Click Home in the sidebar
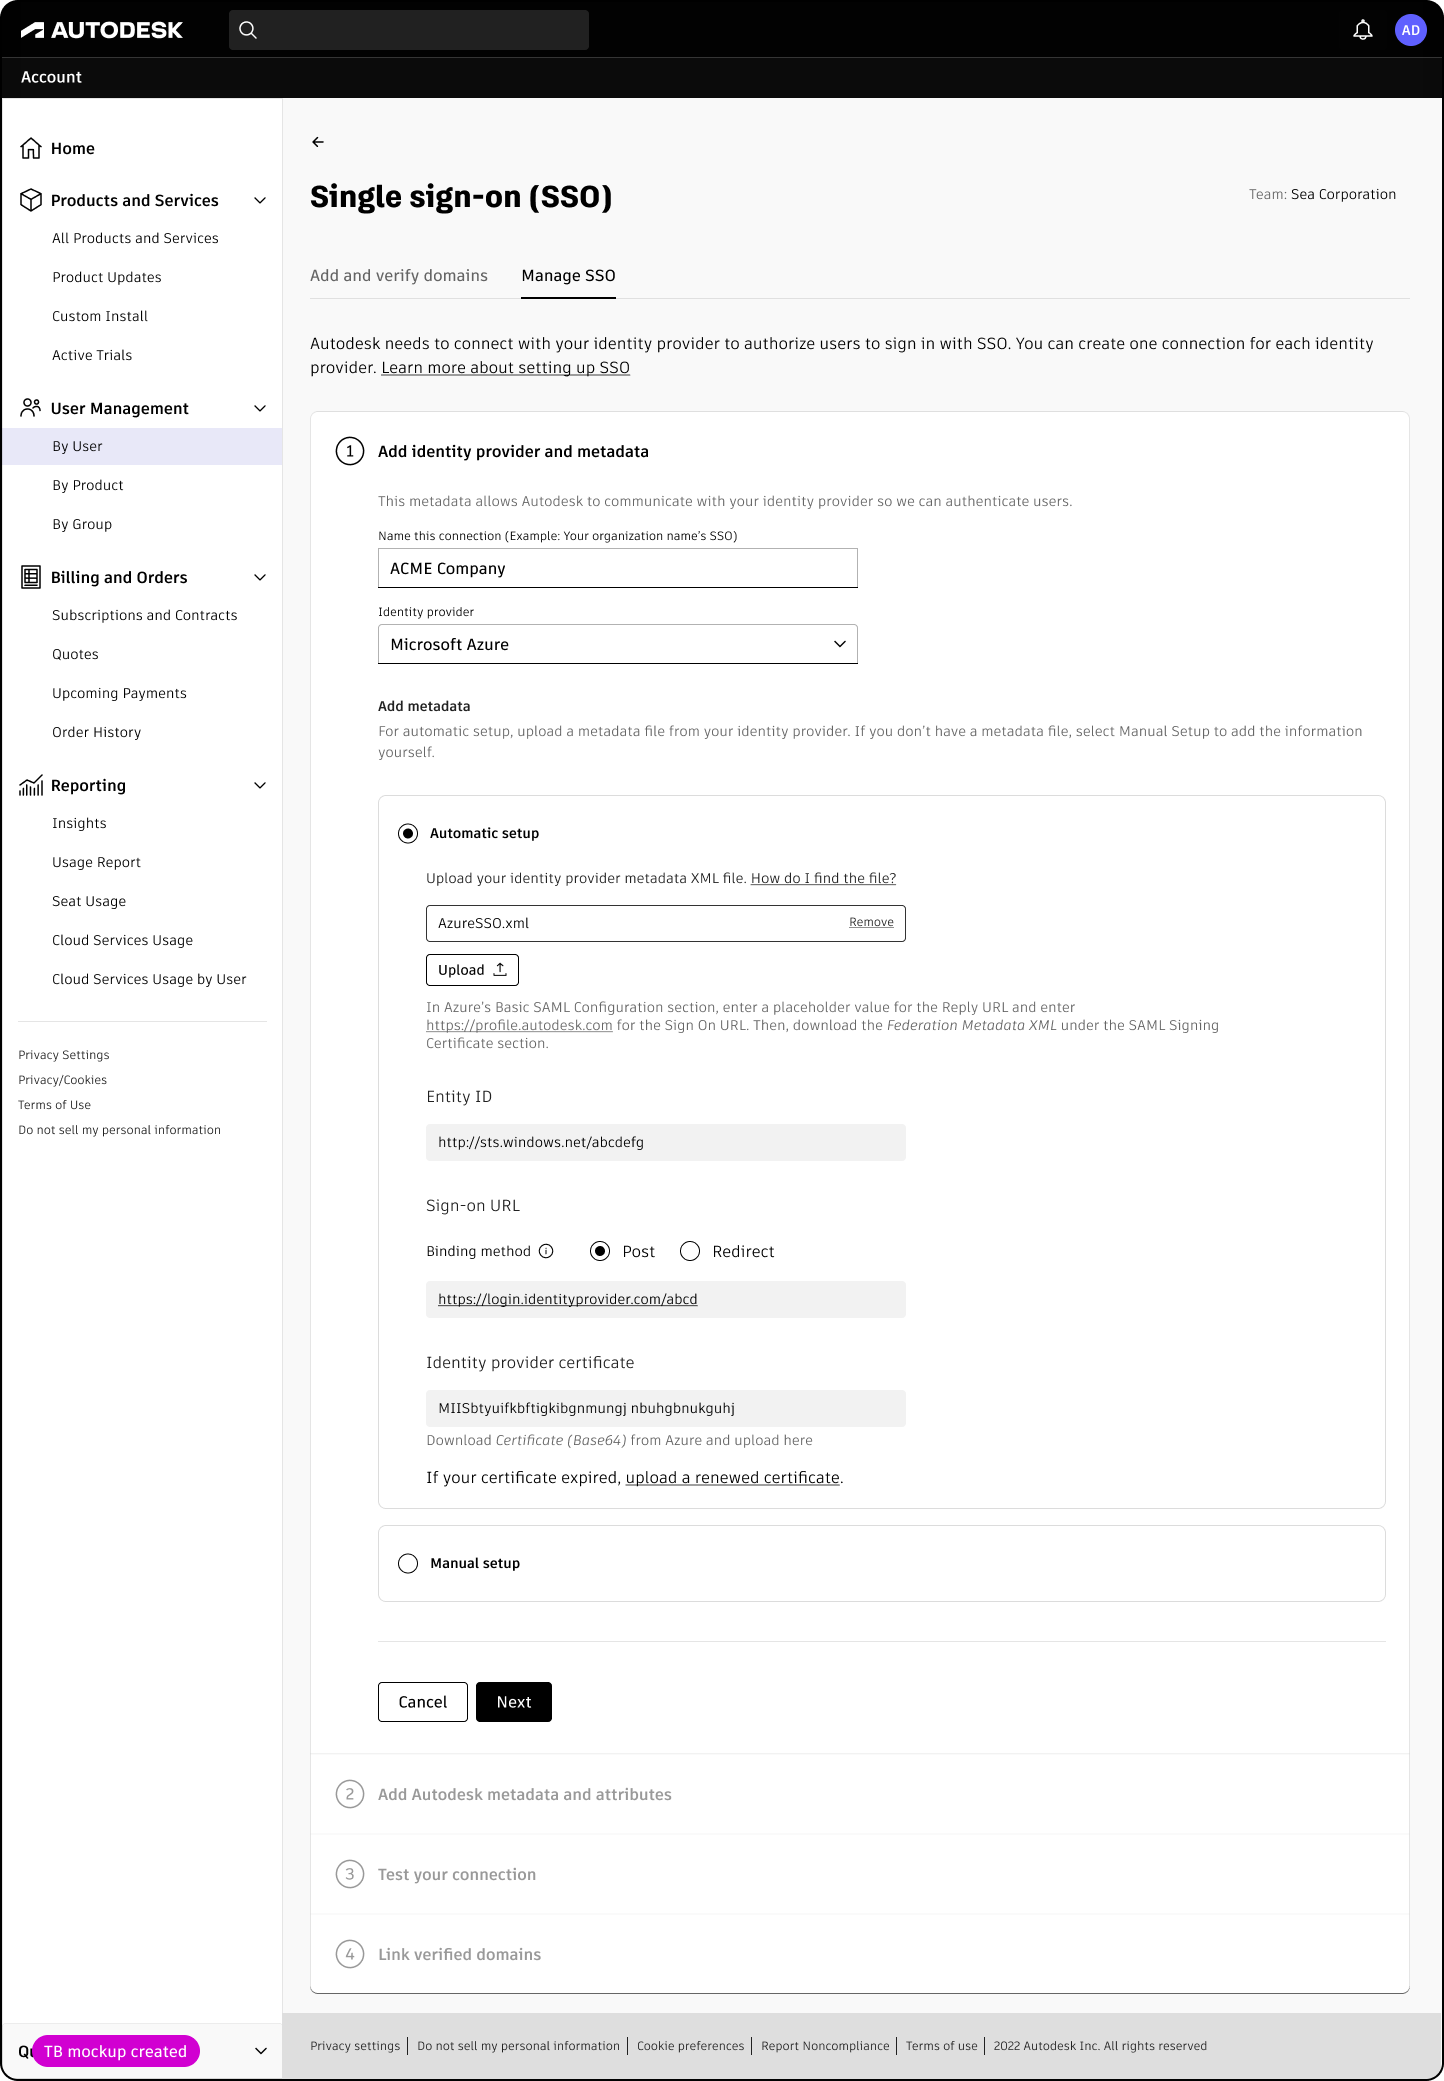Image resolution: width=1444 pixels, height=2081 pixels. pos(73,148)
